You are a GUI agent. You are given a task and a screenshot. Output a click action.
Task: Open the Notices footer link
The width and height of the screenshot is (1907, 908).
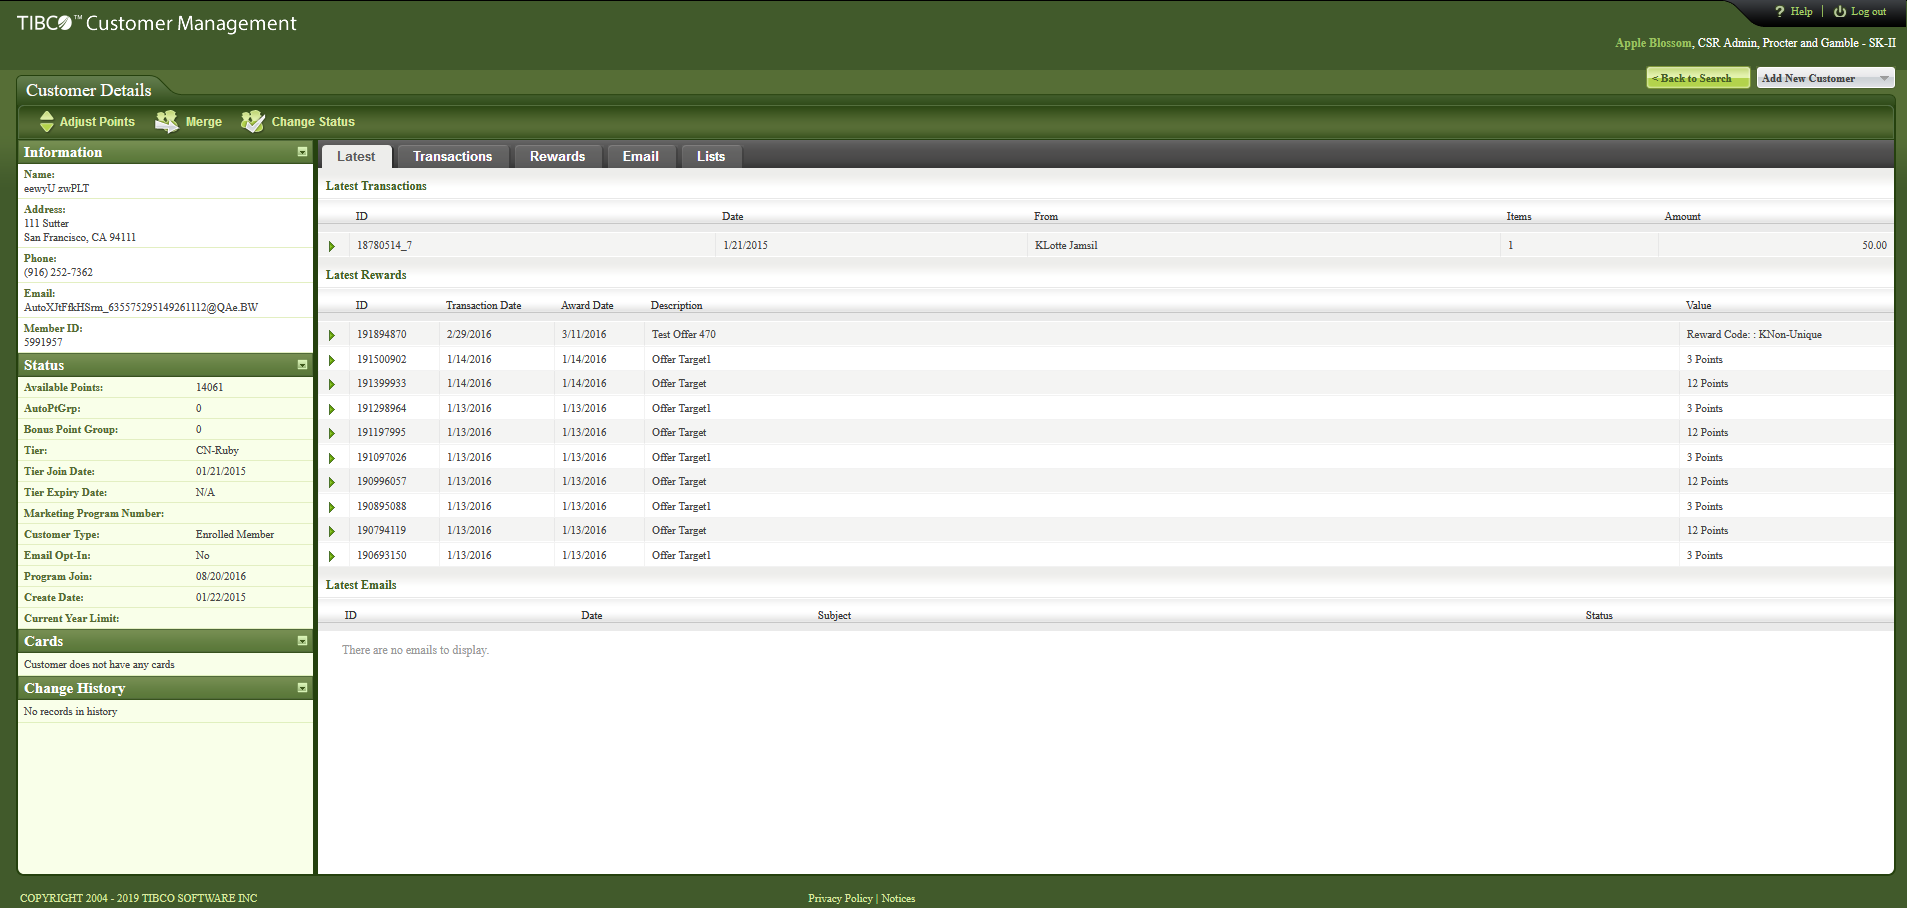[x=898, y=898]
